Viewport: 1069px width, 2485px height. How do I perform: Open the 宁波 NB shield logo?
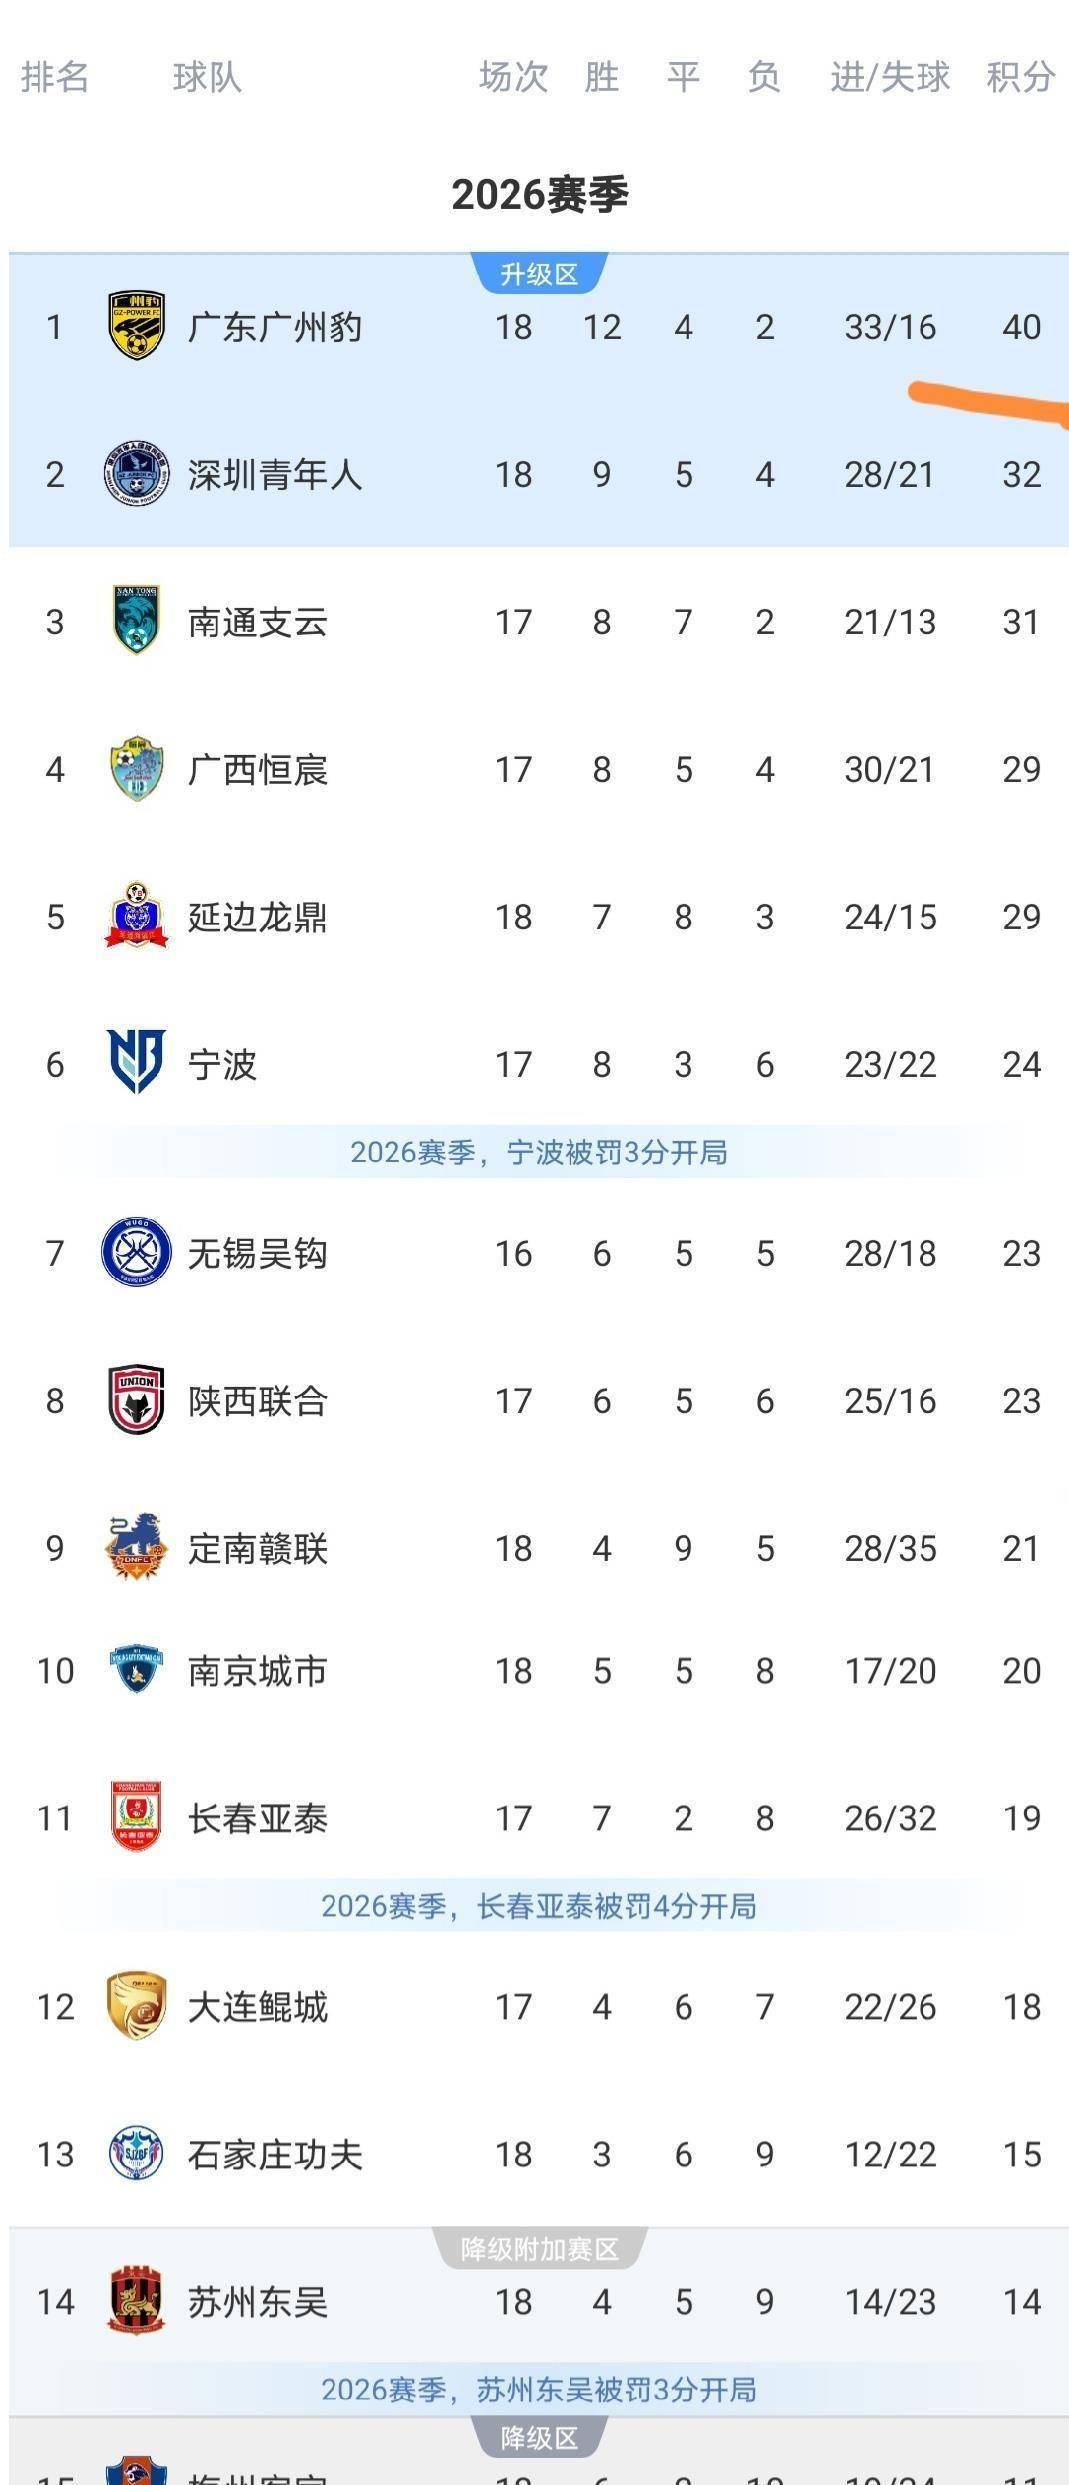click(136, 1063)
